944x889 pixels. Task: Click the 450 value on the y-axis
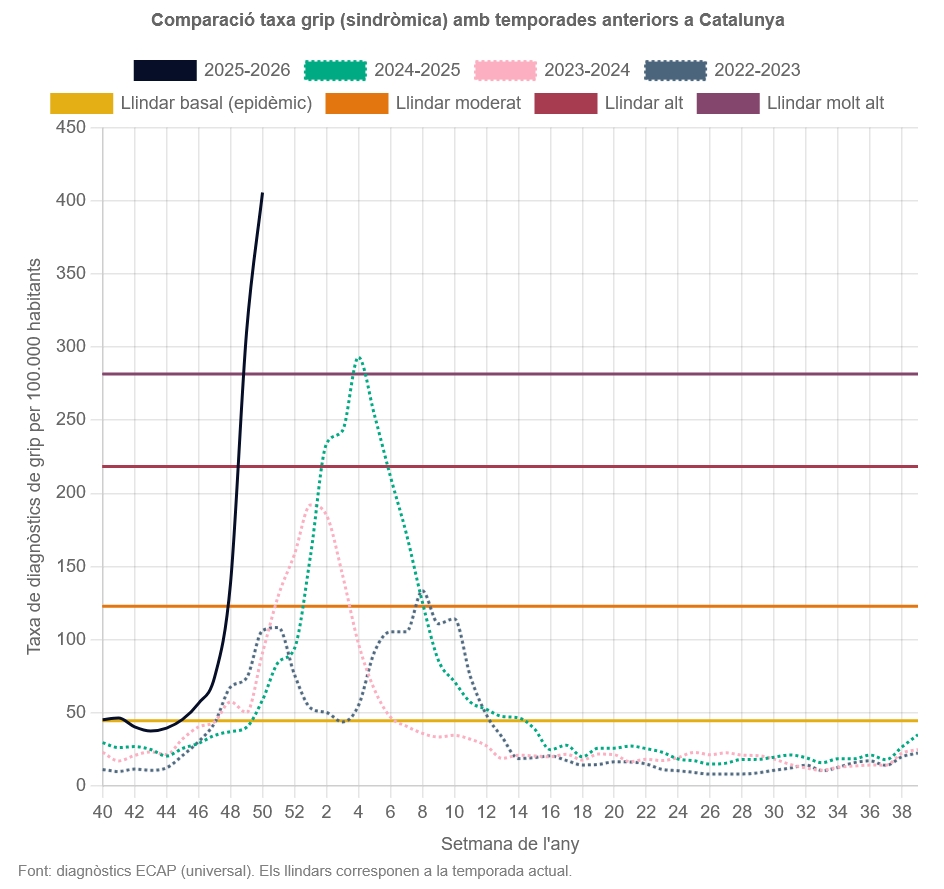(x=71, y=126)
